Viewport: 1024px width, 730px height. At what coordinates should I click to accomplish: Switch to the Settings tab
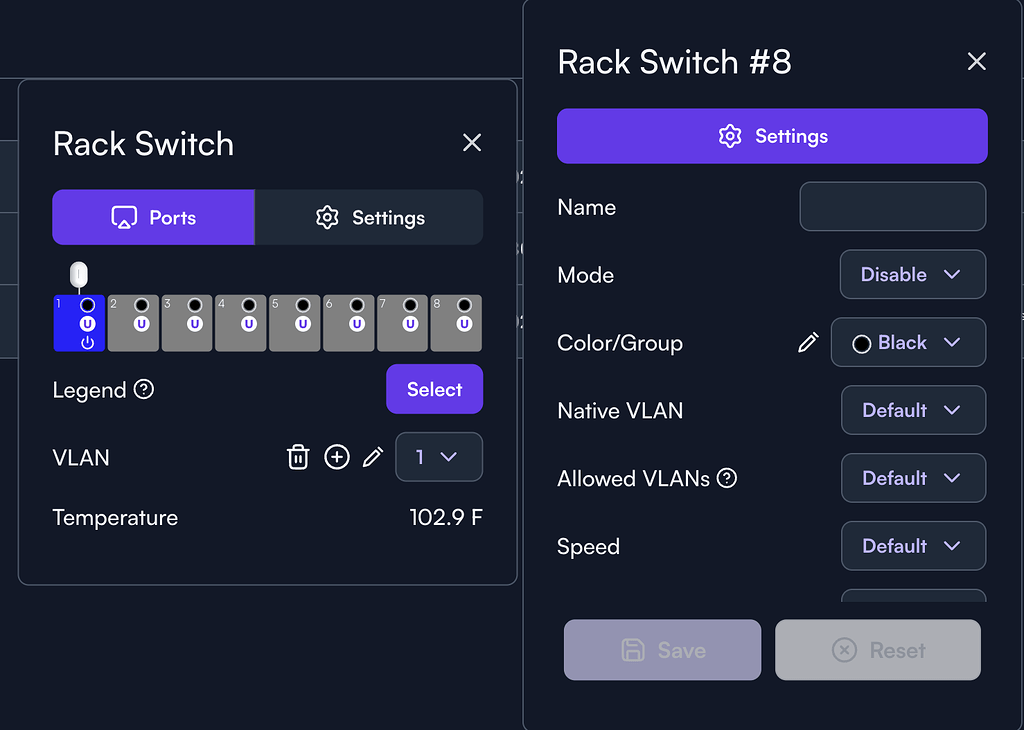coord(369,217)
